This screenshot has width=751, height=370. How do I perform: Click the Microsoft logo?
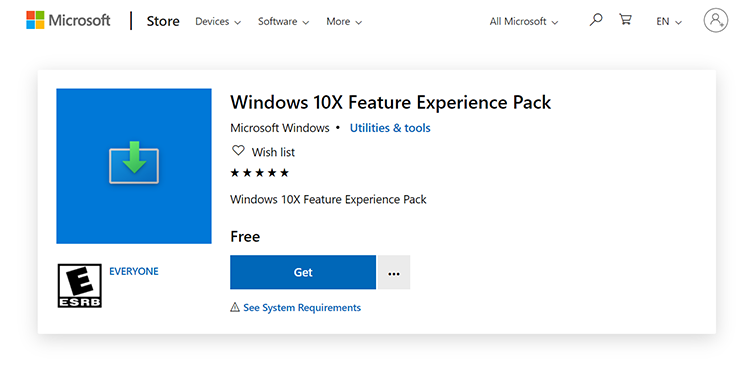click(x=68, y=21)
